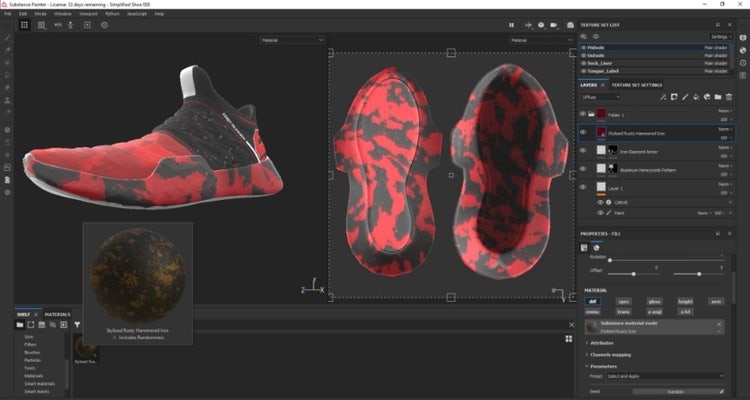Click the add paint layer brush icon
This screenshot has height=400, width=750.
pyautogui.click(x=685, y=97)
